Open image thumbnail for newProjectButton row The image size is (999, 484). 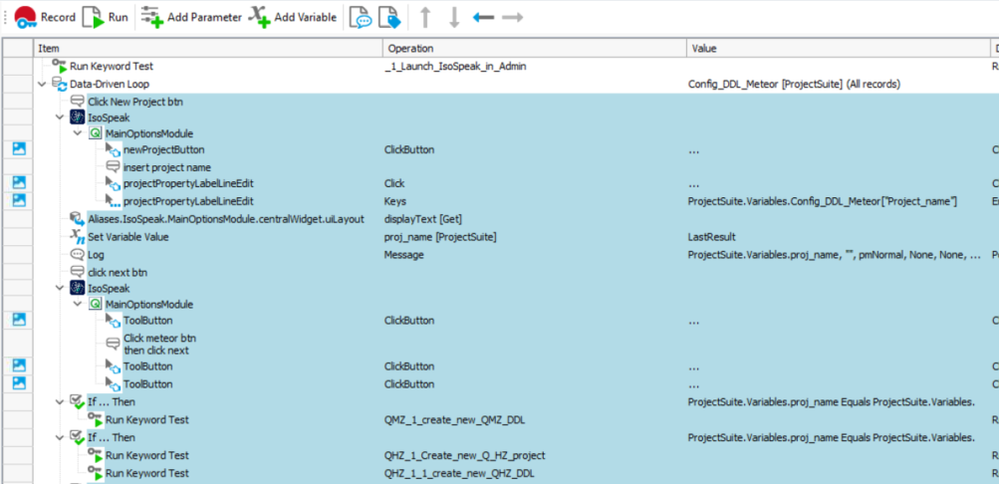click(19, 149)
